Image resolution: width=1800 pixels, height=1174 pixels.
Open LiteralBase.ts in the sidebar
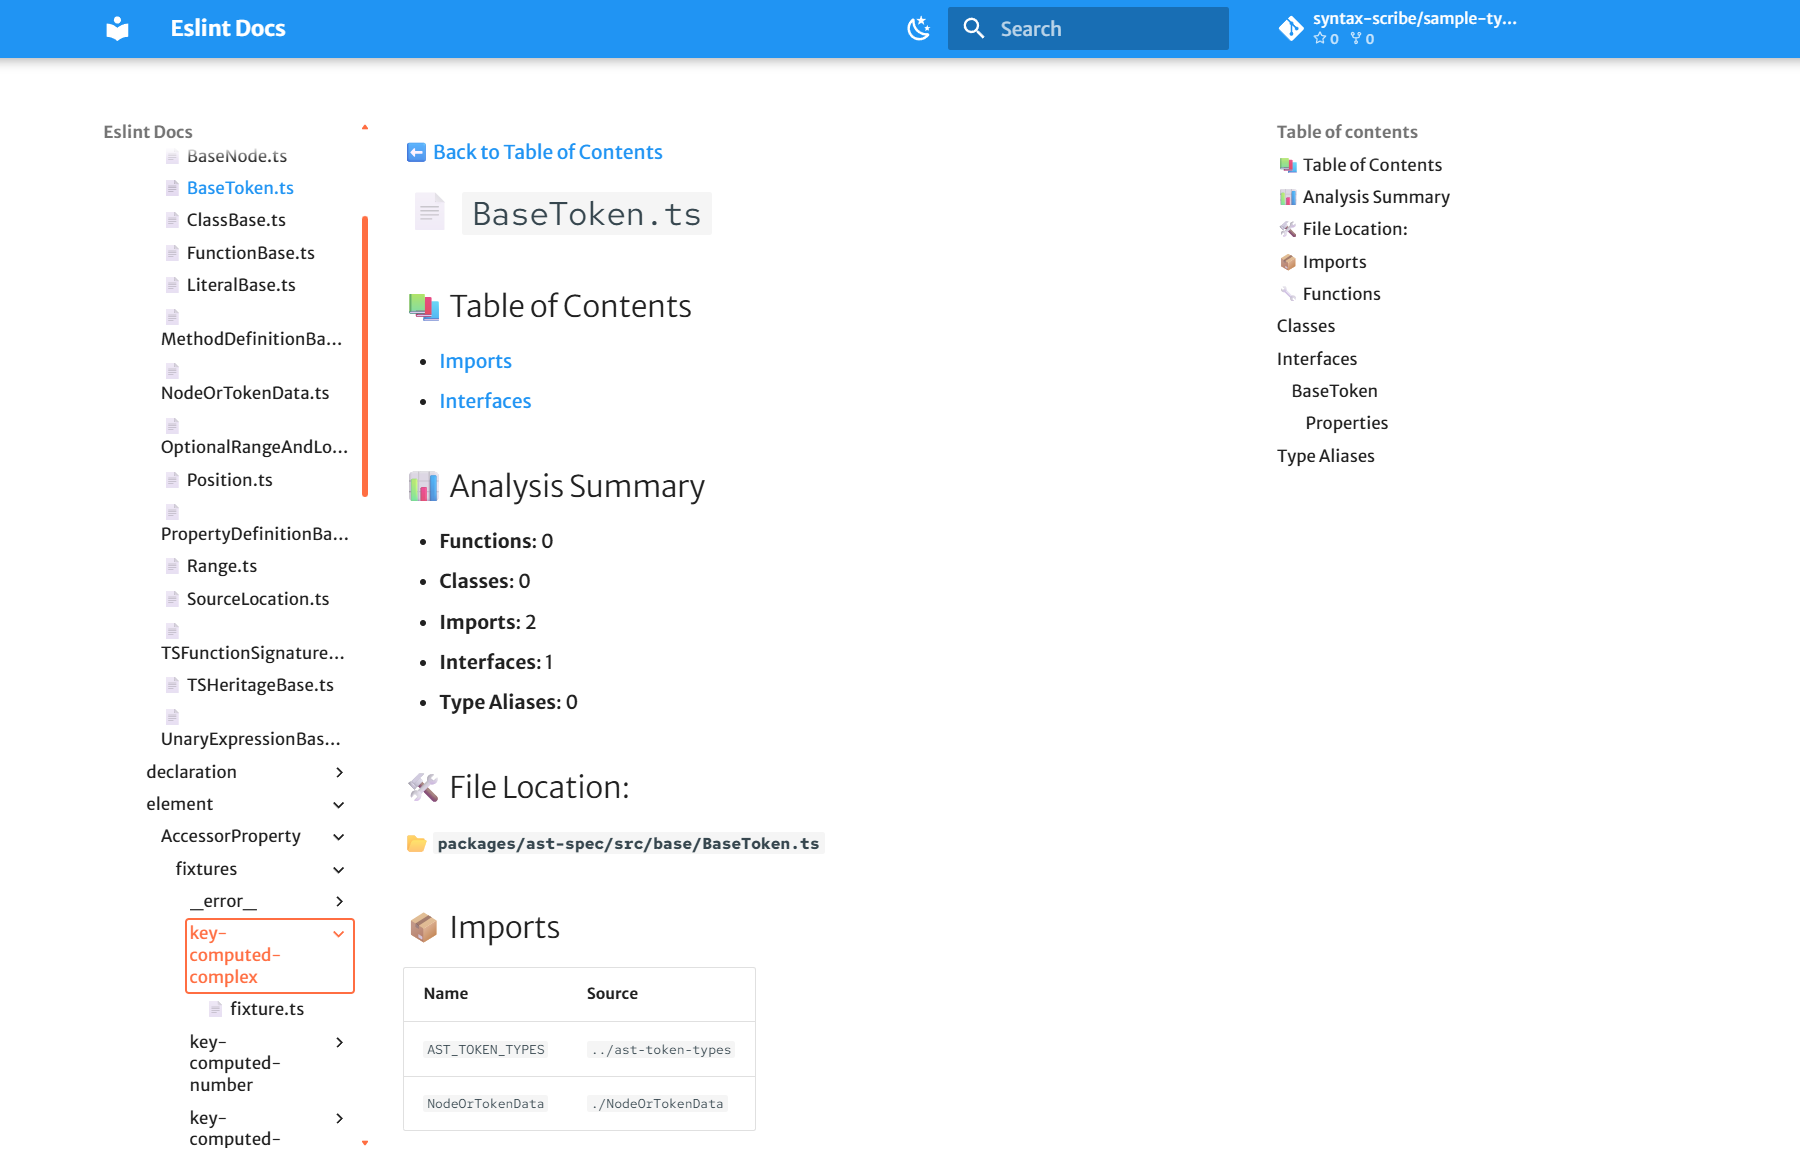[x=241, y=285]
